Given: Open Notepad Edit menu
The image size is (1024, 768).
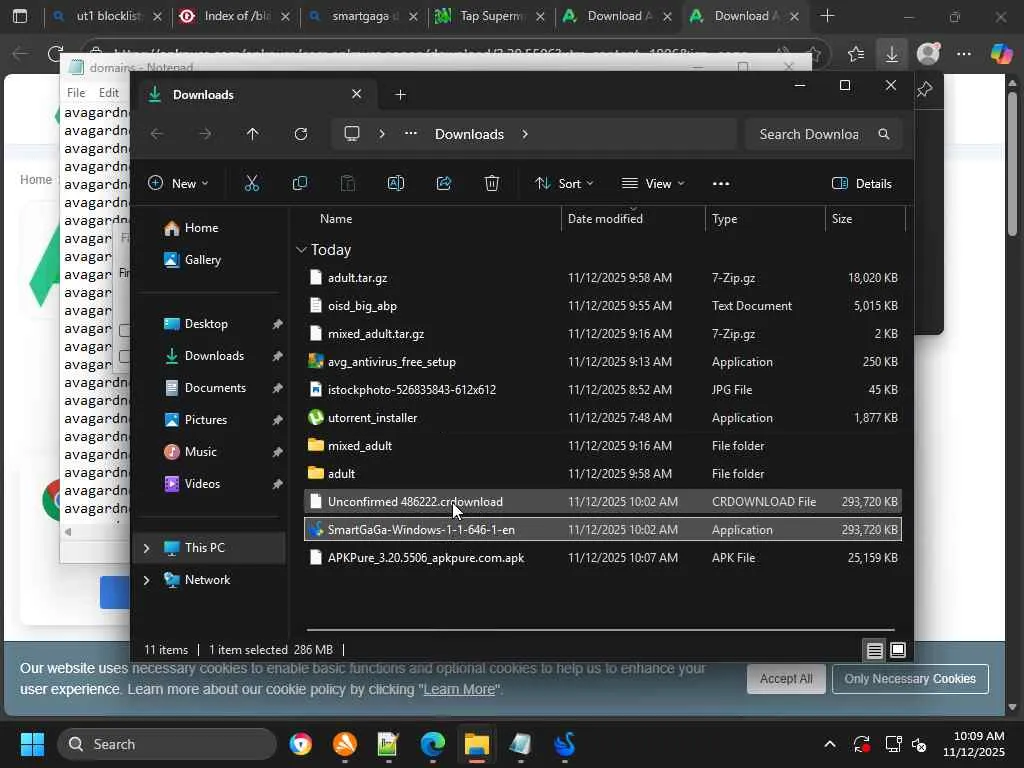Looking at the screenshot, I should [x=108, y=93].
